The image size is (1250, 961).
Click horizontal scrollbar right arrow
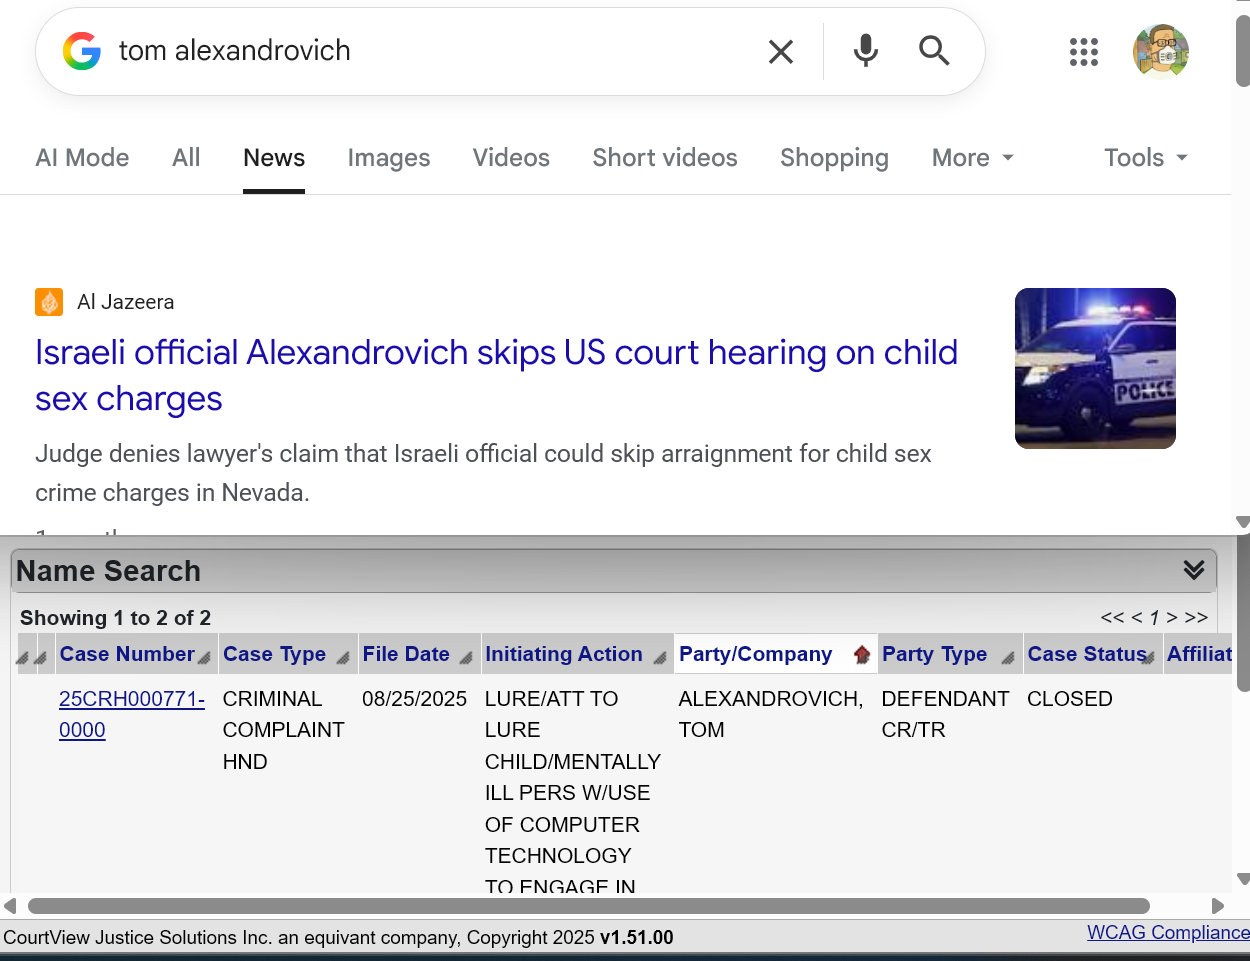coord(1218,906)
